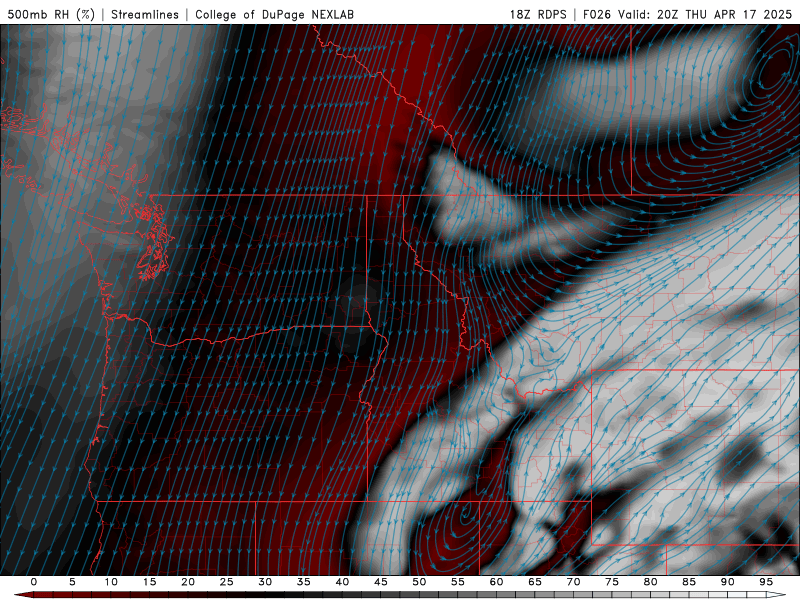Click the colorbar label "20"
The image size is (800, 600).
[x=188, y=582]
